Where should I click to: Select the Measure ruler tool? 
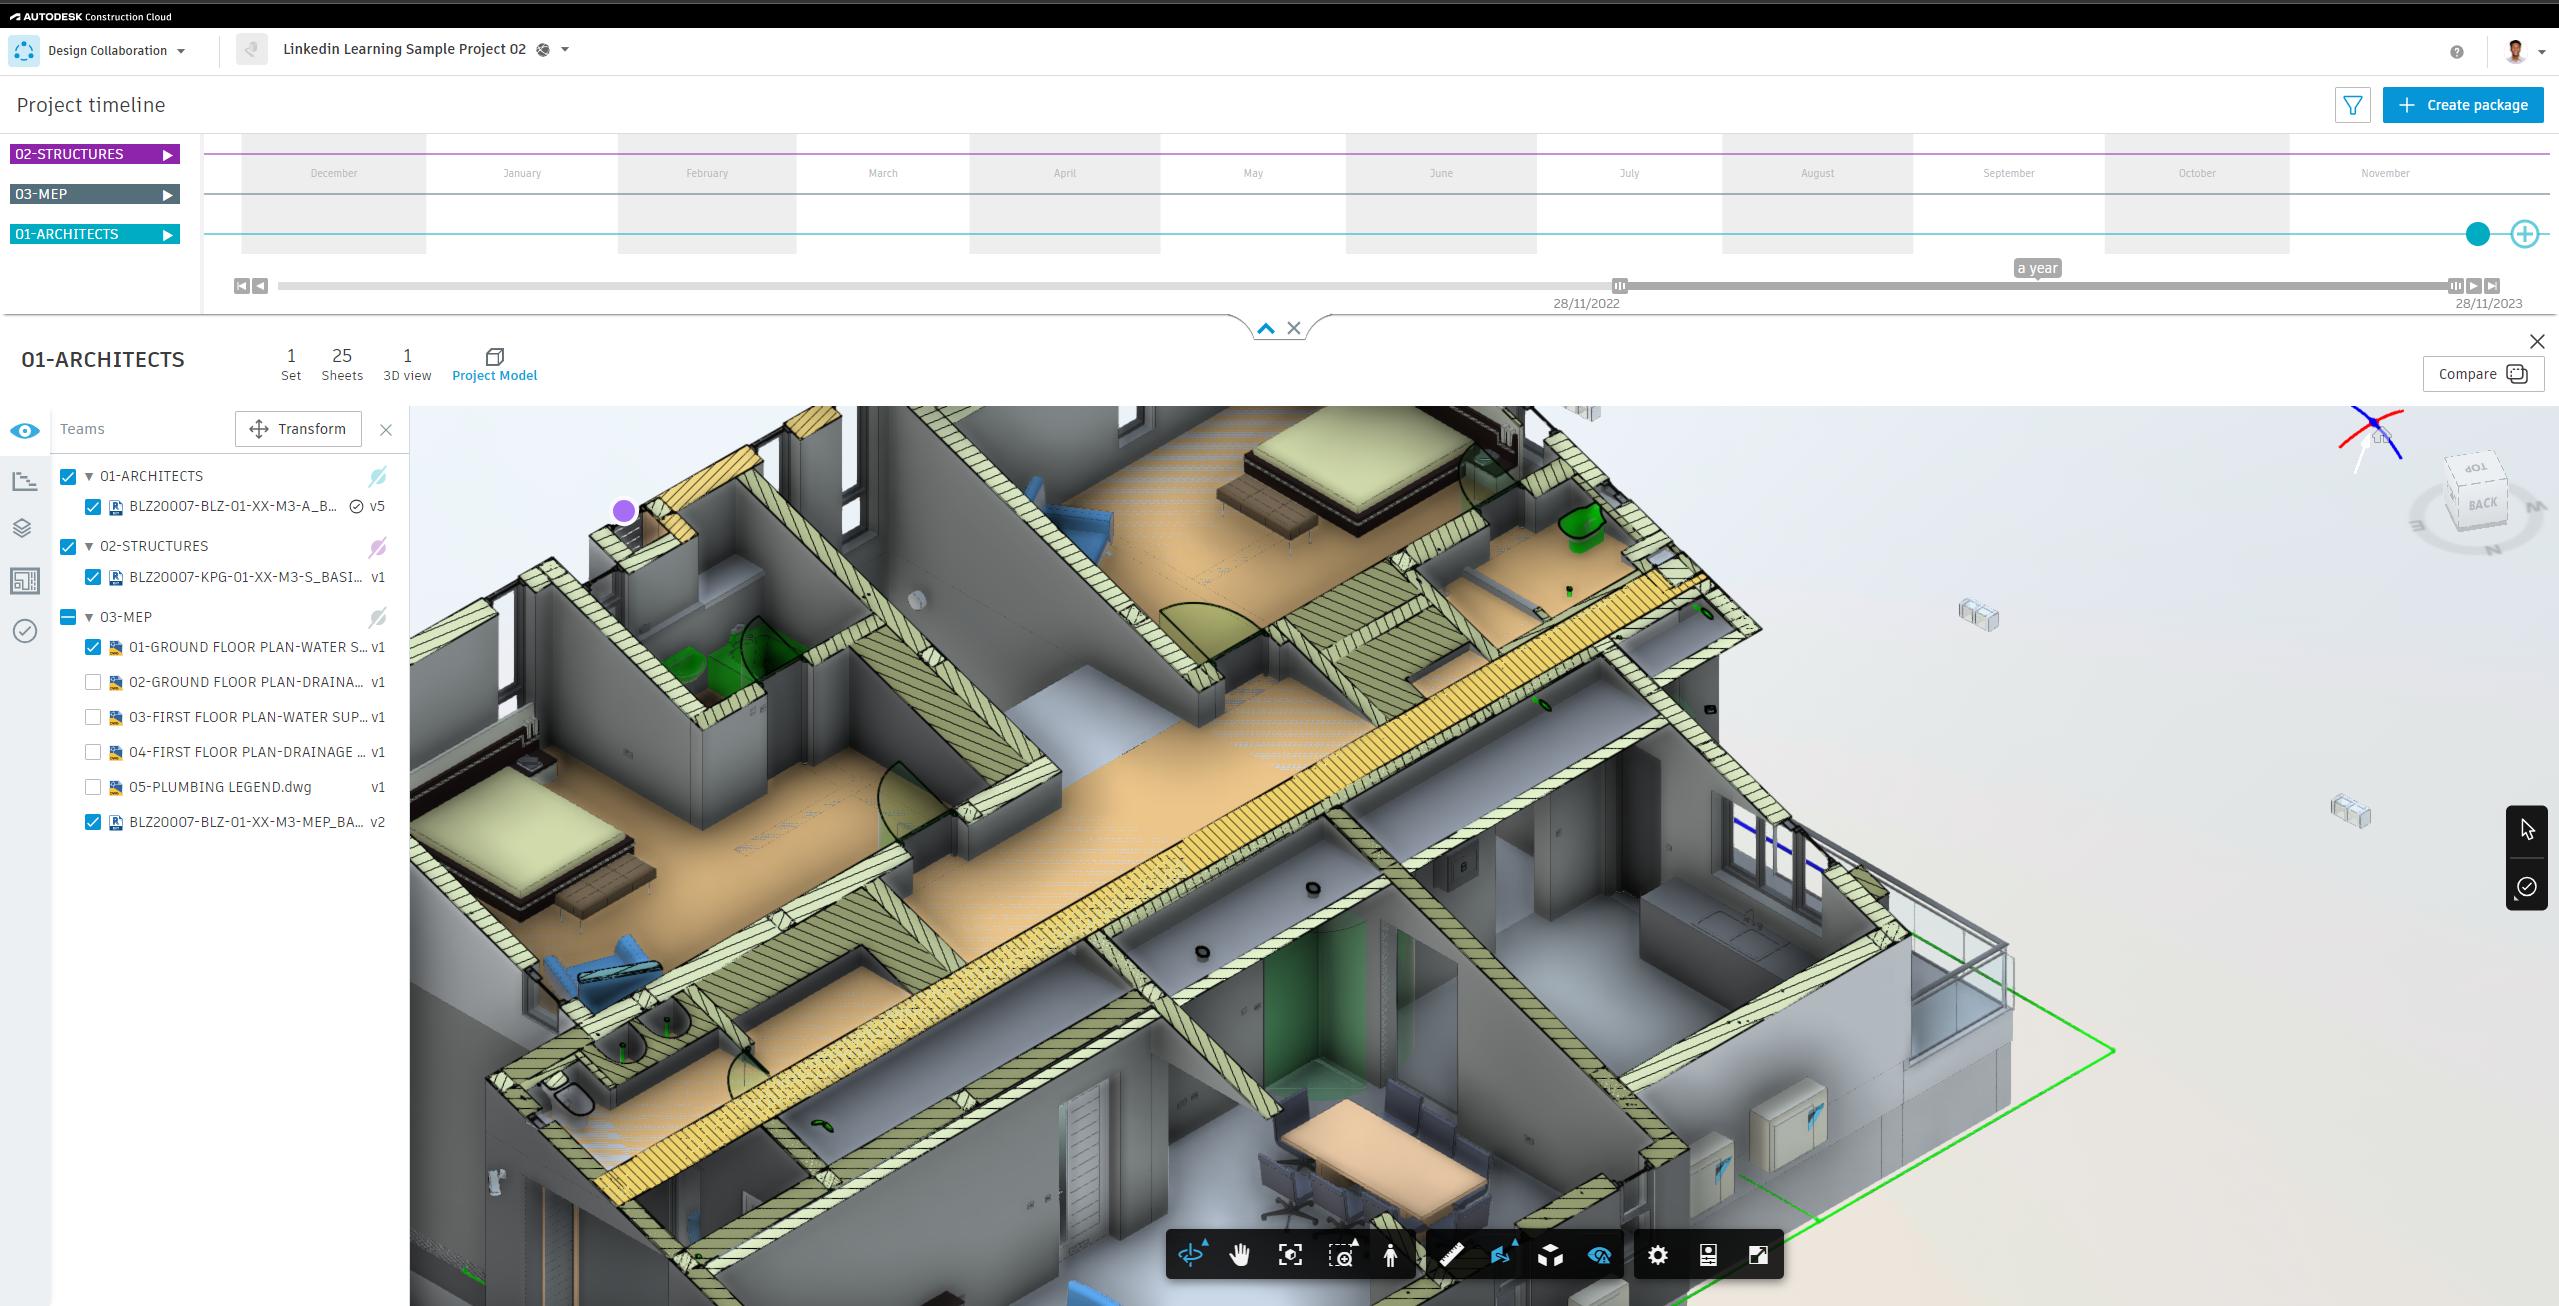1451,1255
